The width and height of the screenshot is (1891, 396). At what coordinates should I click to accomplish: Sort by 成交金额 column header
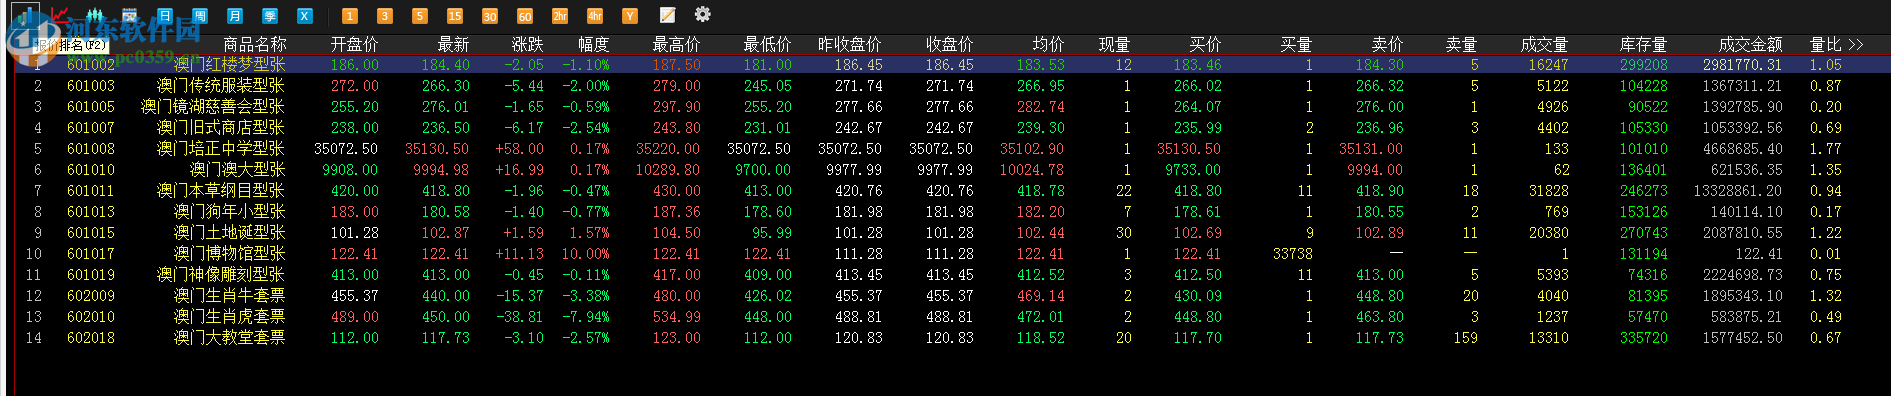1750,45
